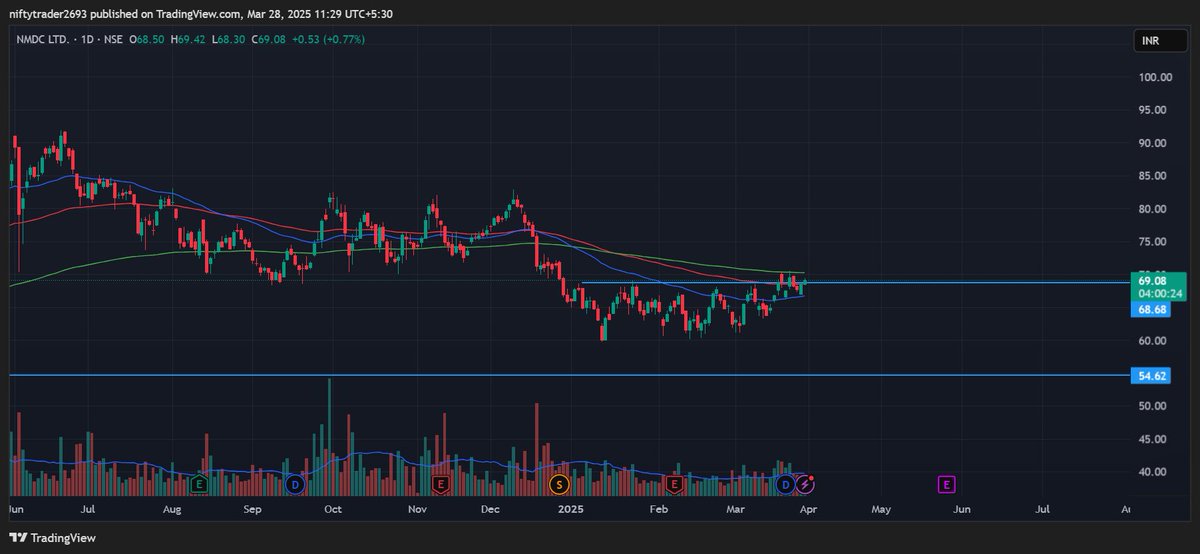
Task: Click the blue dividend marker near April
Action: (x=786, y=484)
